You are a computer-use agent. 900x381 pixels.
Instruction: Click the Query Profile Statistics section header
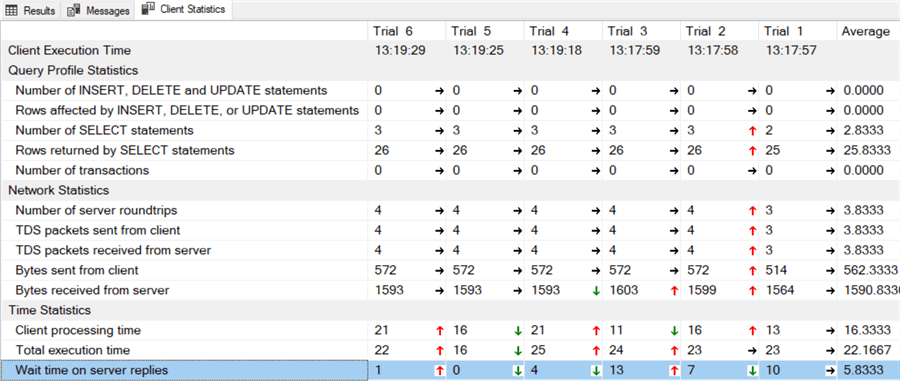[73, 71]
